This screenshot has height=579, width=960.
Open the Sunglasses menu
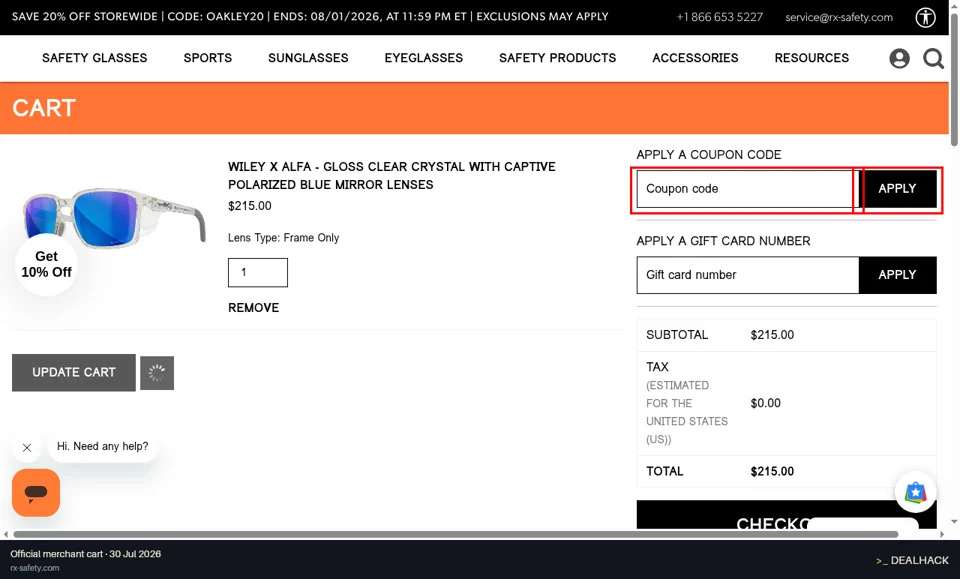click(308, 58)
